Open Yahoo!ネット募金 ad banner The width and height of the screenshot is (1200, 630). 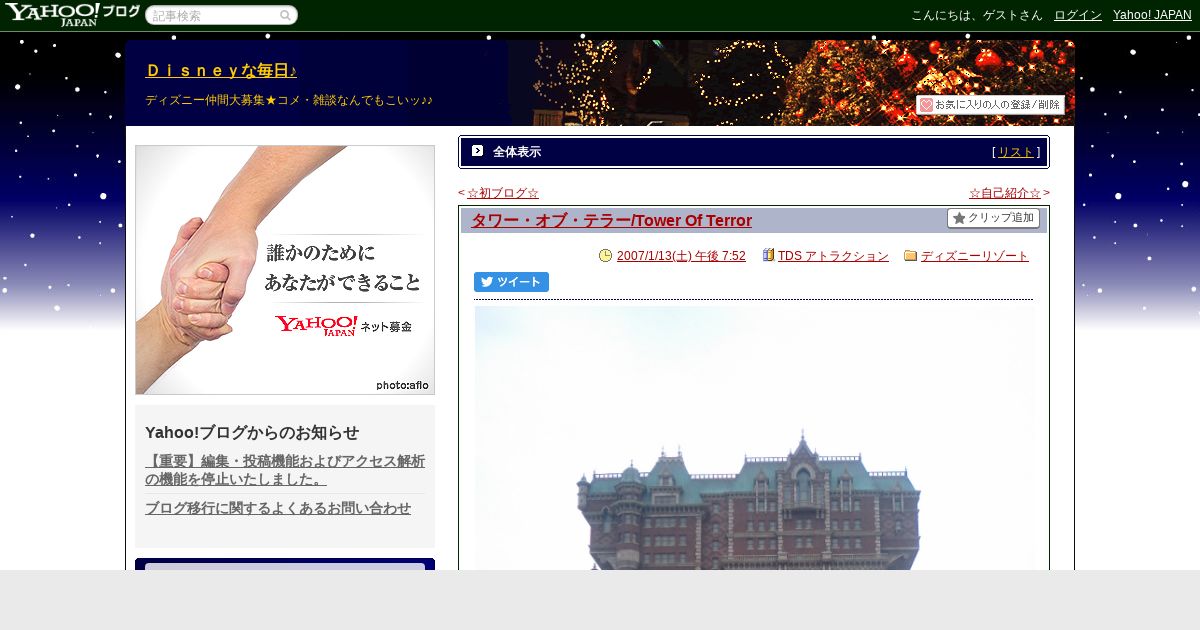285,270
